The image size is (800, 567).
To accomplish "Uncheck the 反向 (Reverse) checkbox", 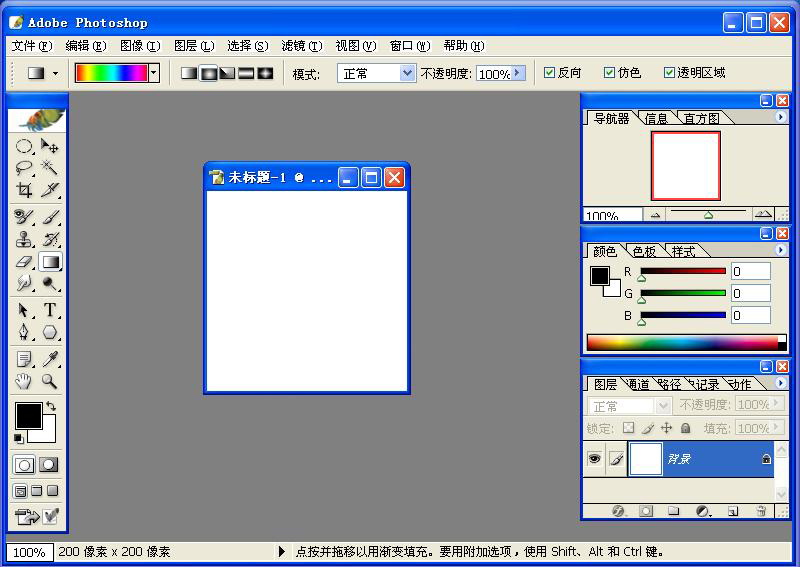I will click(x=549, y=73).
